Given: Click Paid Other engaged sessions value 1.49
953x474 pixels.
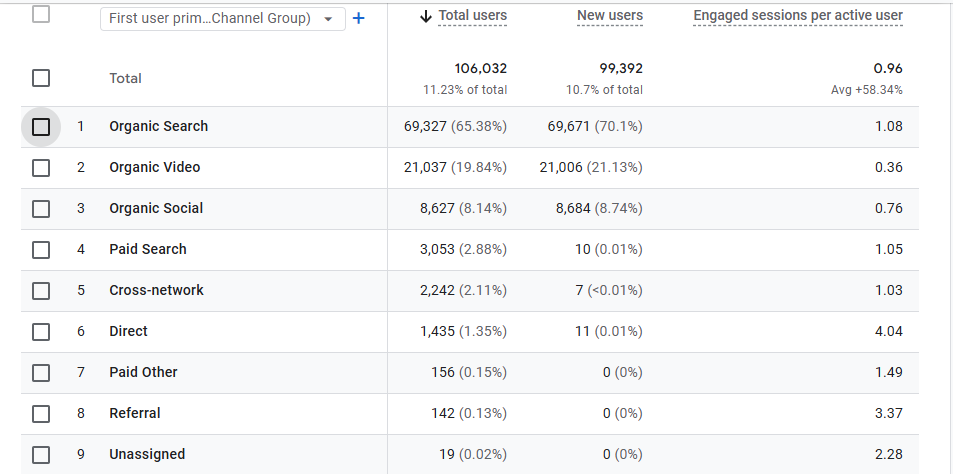Looking at the screenshot, I should pyautogui.click(x=889, y=372).
